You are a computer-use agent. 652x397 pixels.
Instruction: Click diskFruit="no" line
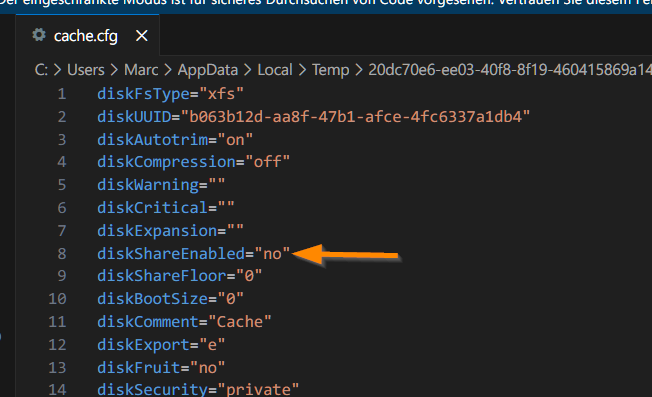pos(161,367)
